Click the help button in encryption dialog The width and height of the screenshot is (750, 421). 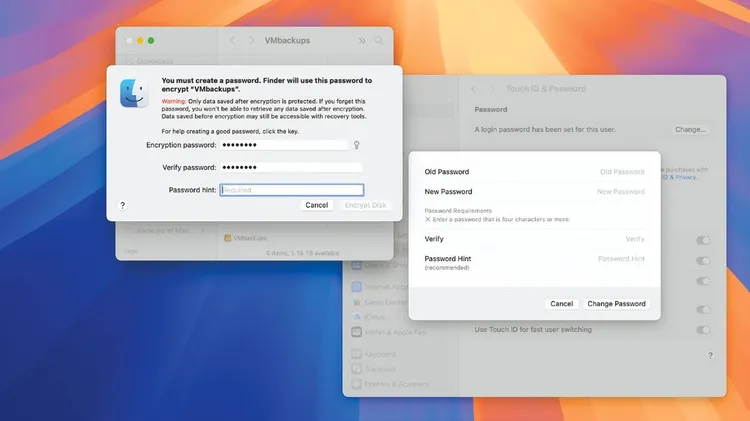point(122,205)
